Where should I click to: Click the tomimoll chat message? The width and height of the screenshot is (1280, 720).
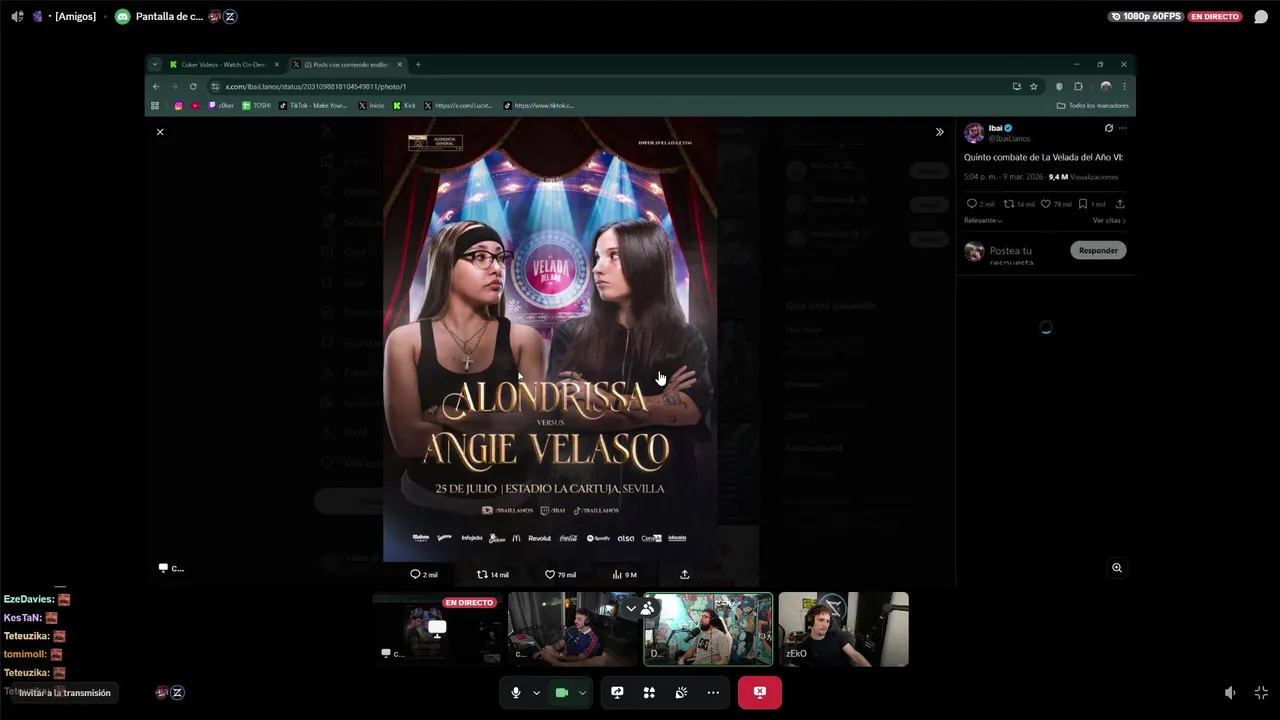pos(35,654)
